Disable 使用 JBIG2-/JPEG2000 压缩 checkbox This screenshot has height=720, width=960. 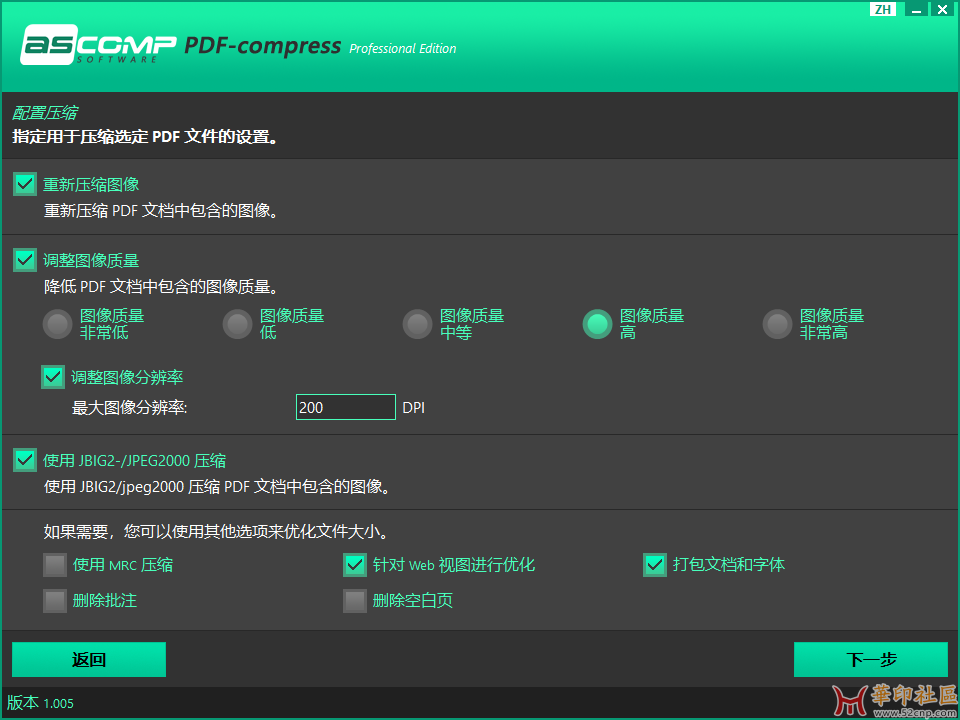click(x=25, y=460)
